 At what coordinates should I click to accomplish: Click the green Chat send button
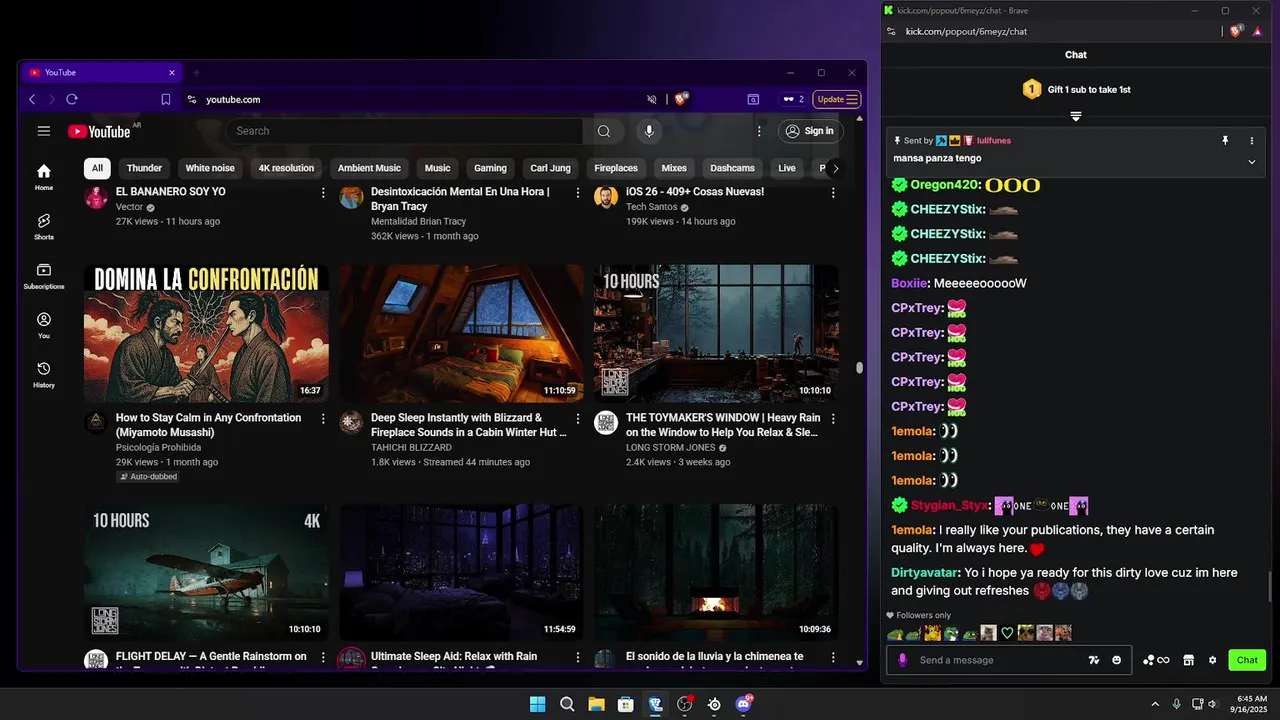point(1247,660)
